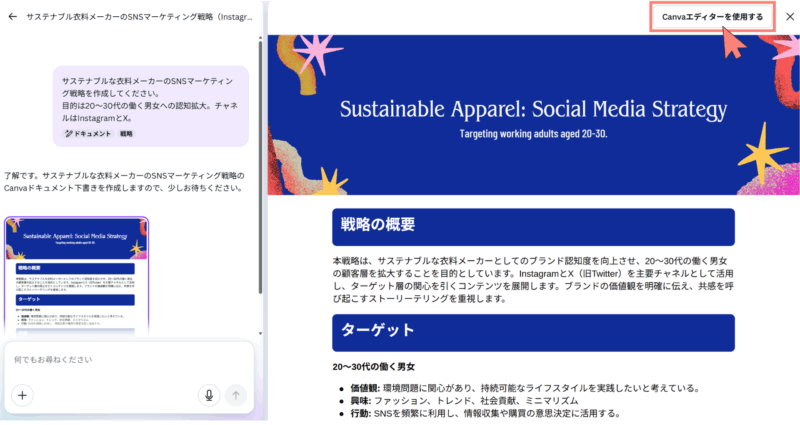Viewport: 800px width, 425px height.
Task: Activate the microphone voice input button
Action: tap(209, 394)
